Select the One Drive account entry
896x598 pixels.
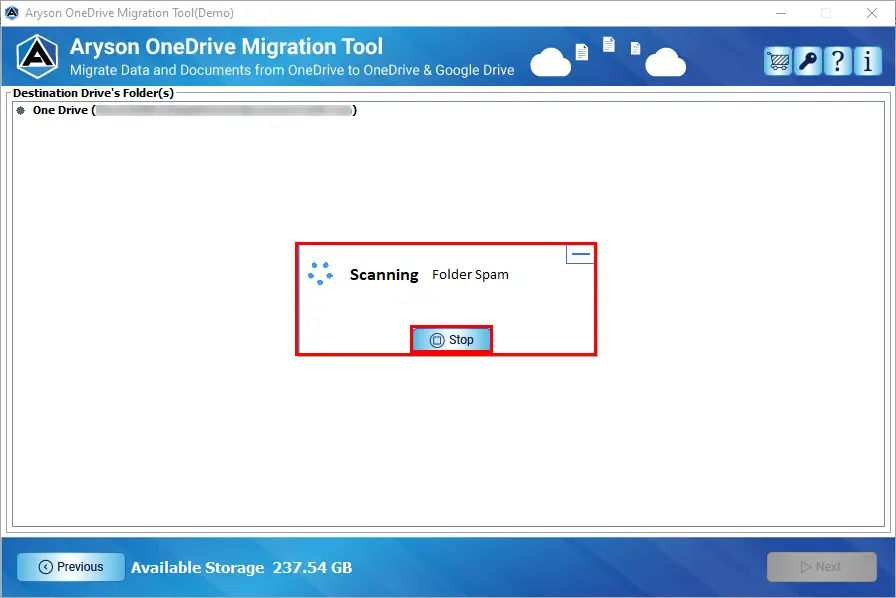coord(194,110)
